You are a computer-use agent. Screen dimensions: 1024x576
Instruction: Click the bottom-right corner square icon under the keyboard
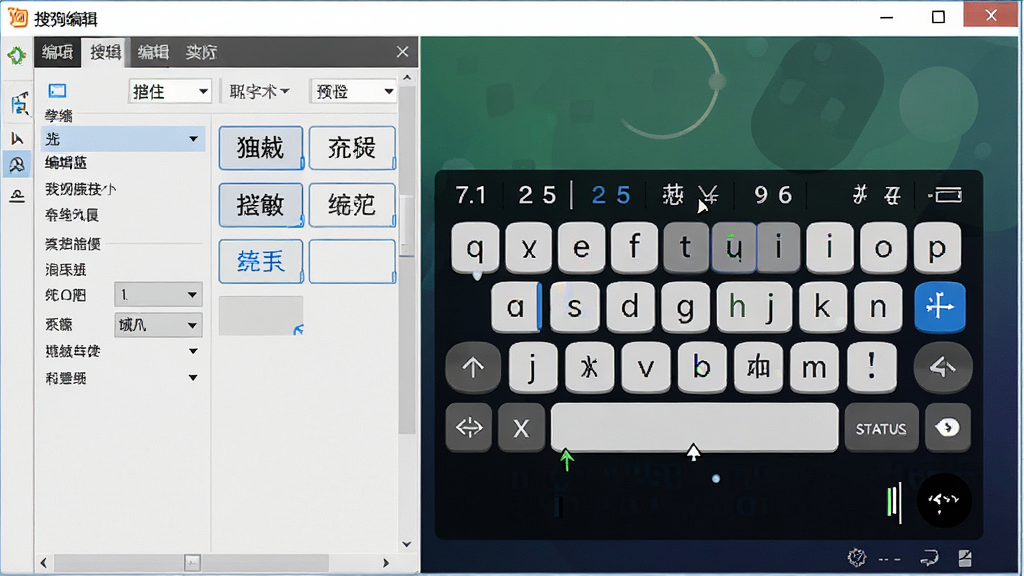[x=965, y=558]
